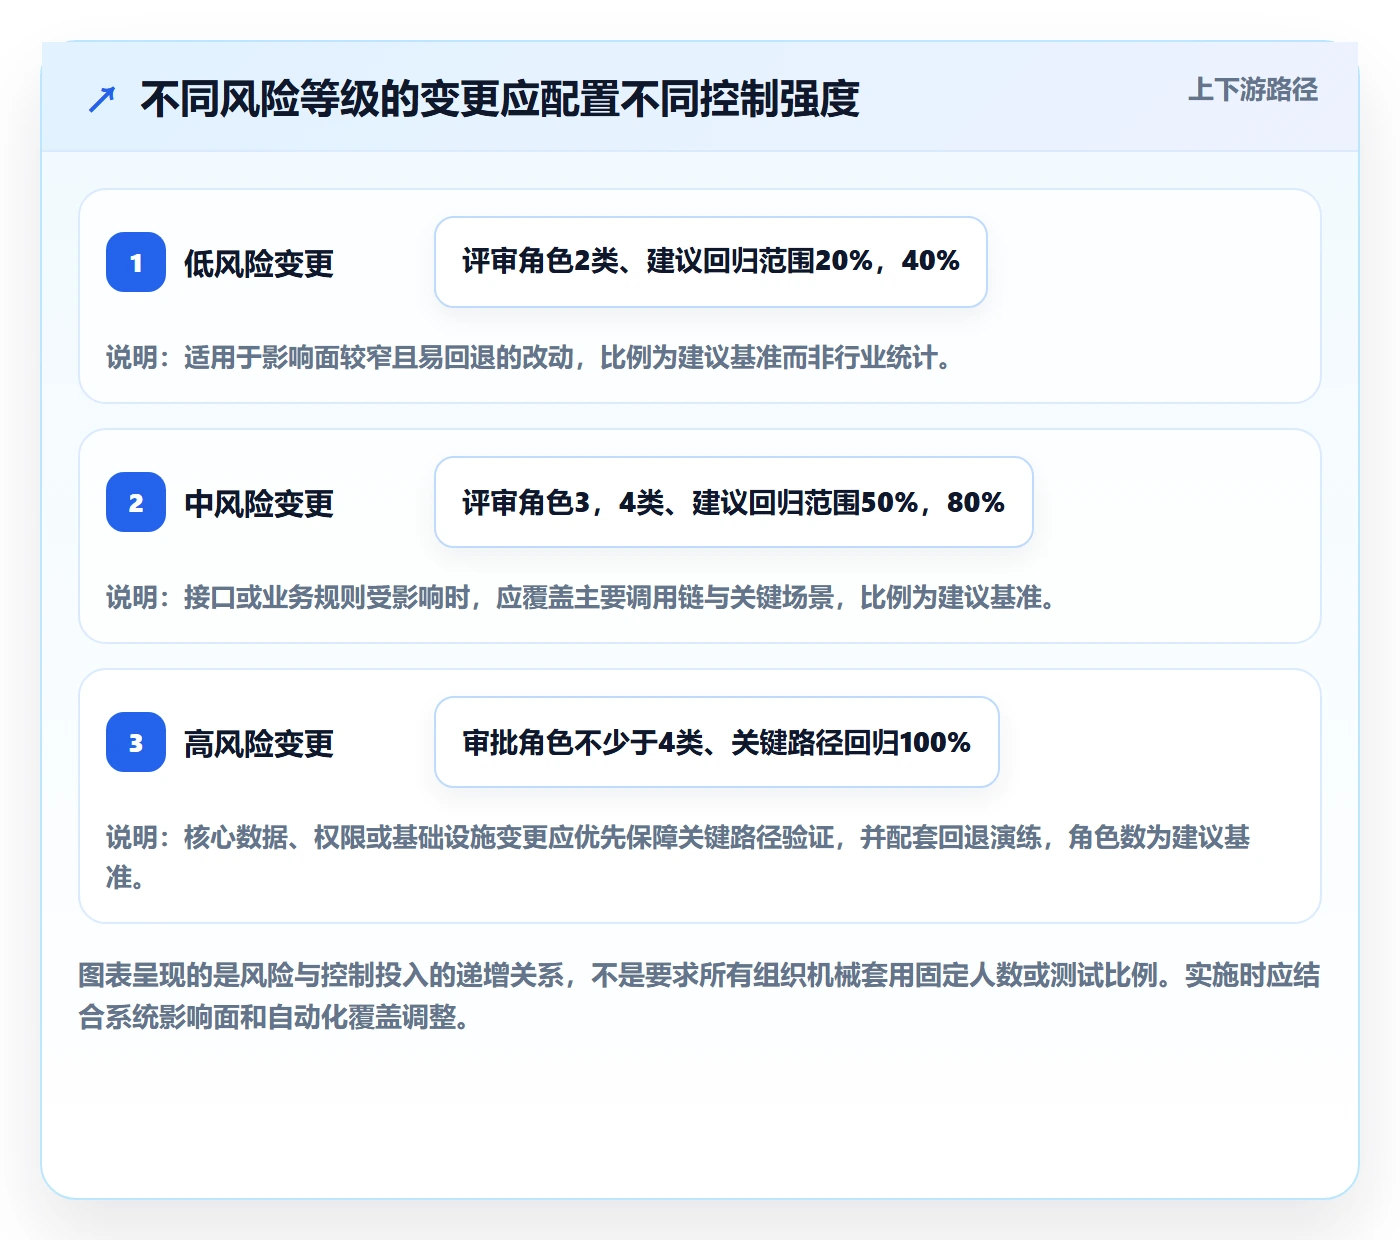This screenshot has width=1400, height=1240.
Task: Click the pill 审批角色不少于4类、关键路径回归100%
Action: coord(717,742)
